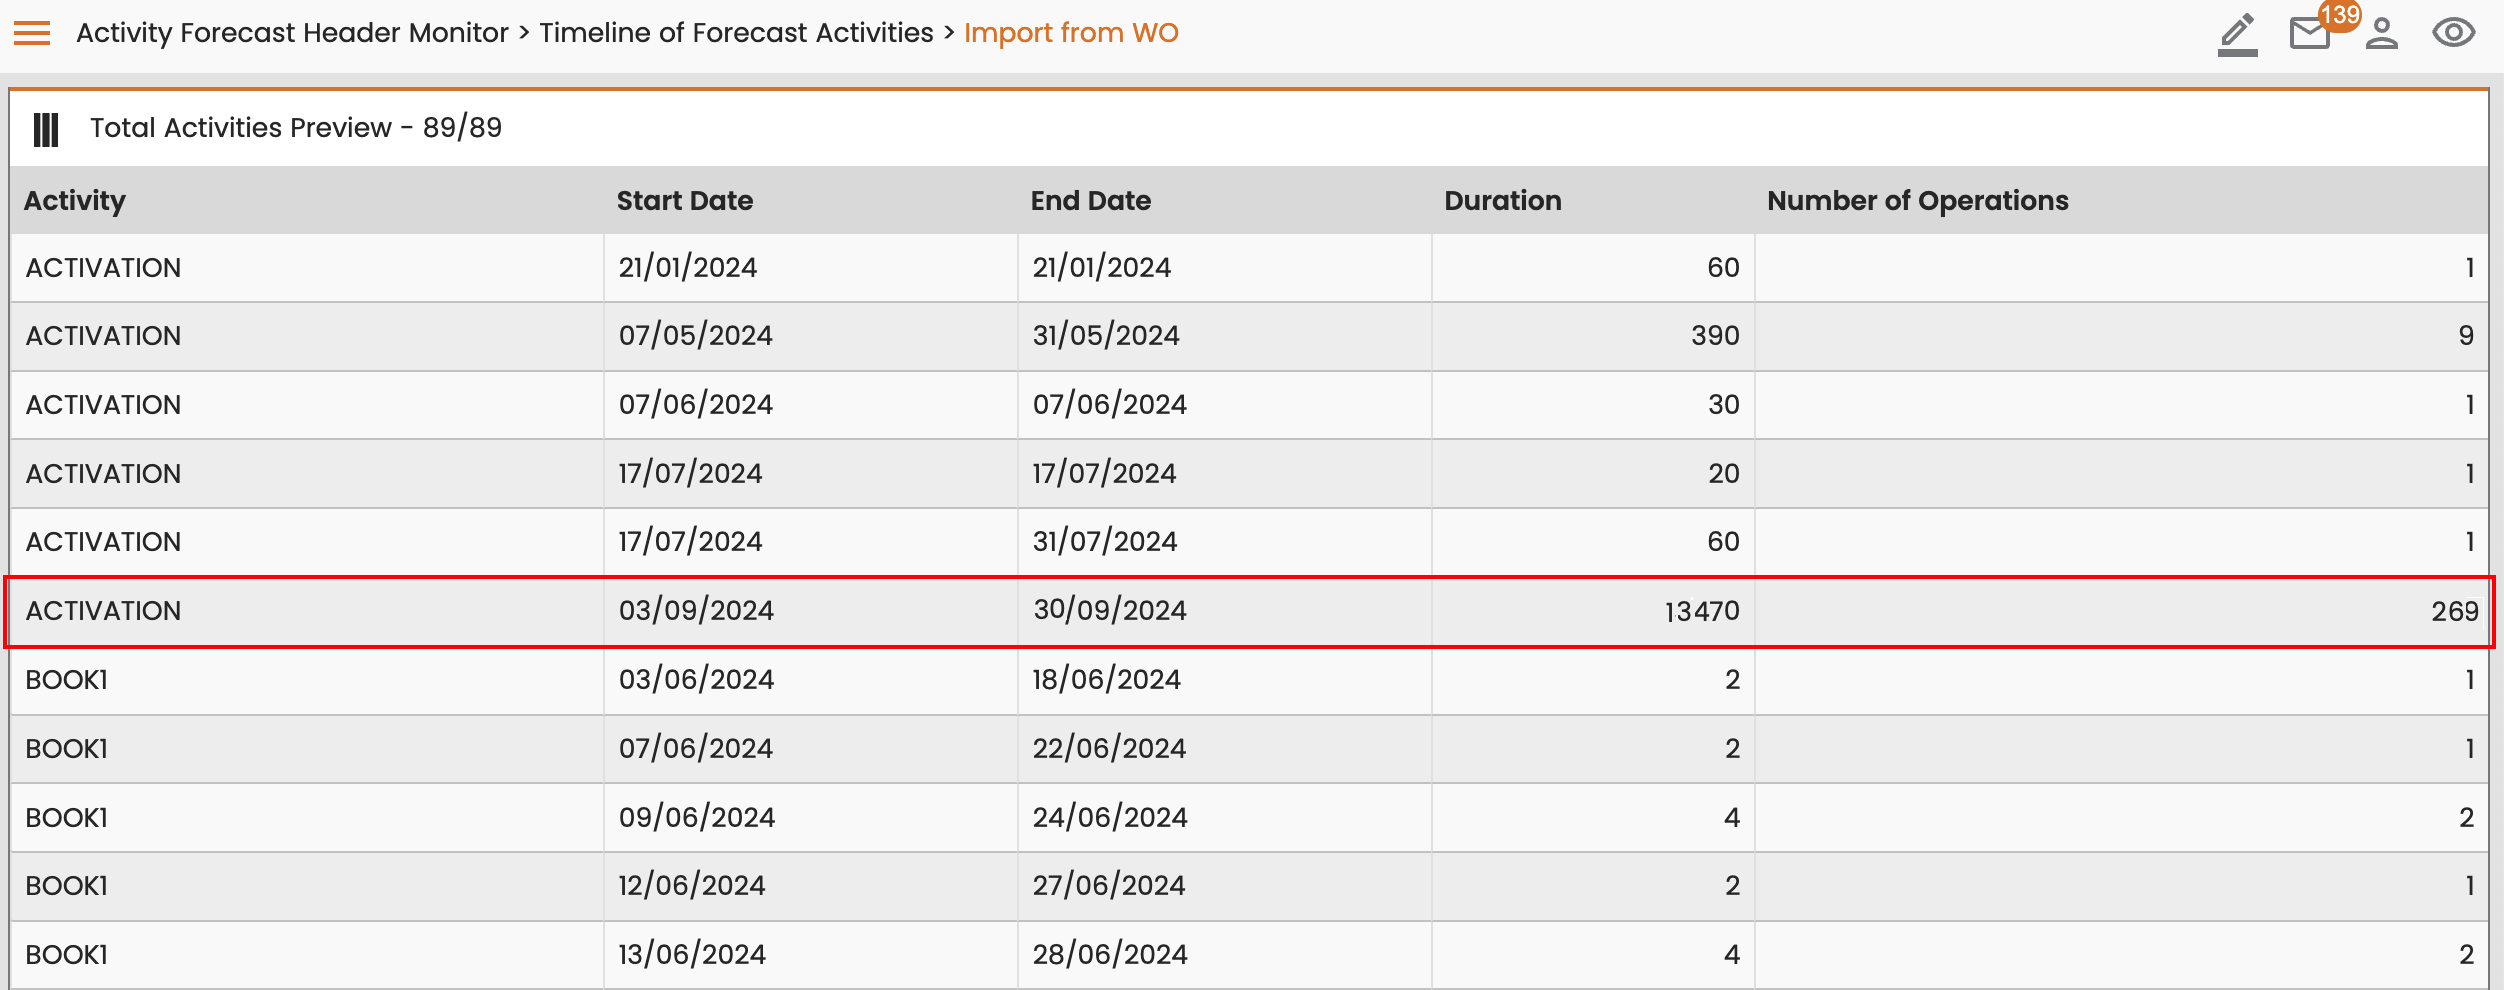Open the column chooser icon
2504x990 pixels.
[x=46, y=129]
